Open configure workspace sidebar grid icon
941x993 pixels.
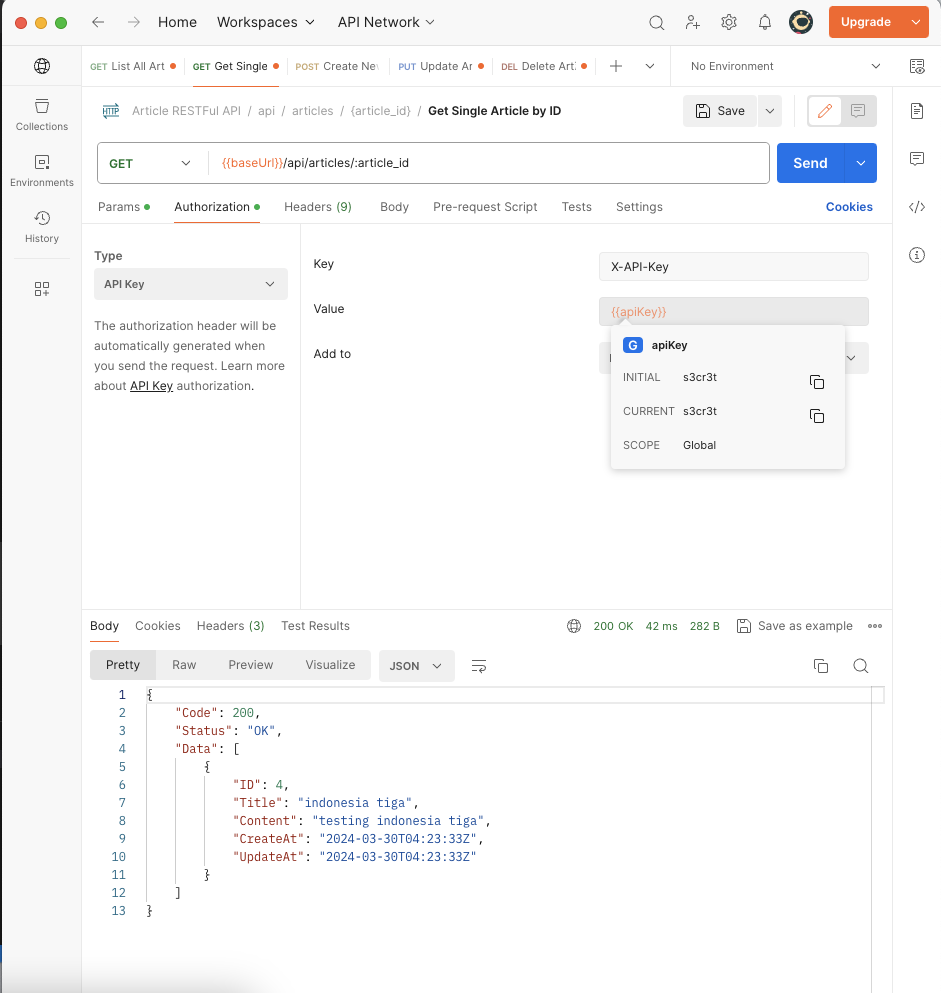pyautogui.click(x=42, y=289)
